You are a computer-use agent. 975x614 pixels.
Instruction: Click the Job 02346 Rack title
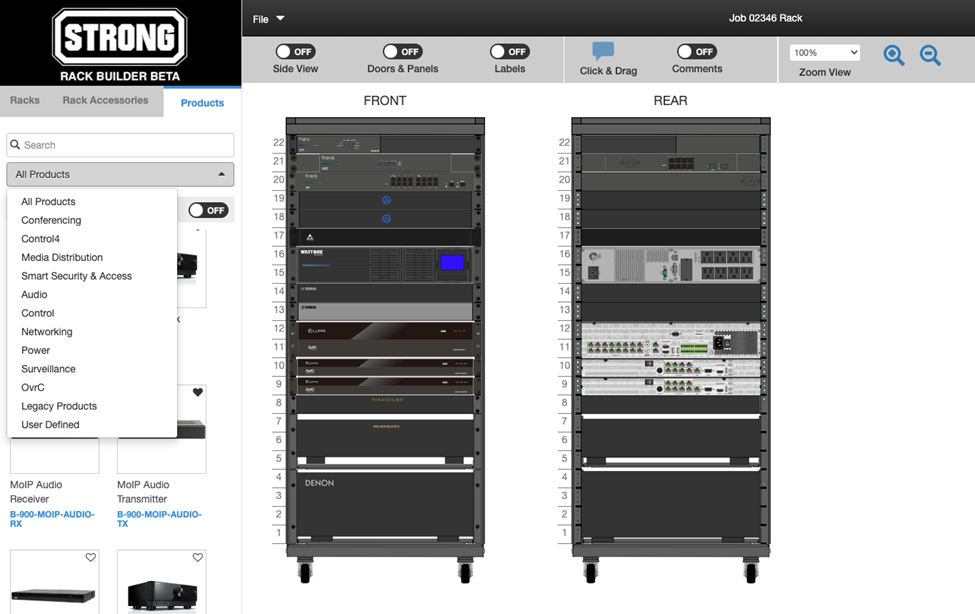(x=765, y=18)
